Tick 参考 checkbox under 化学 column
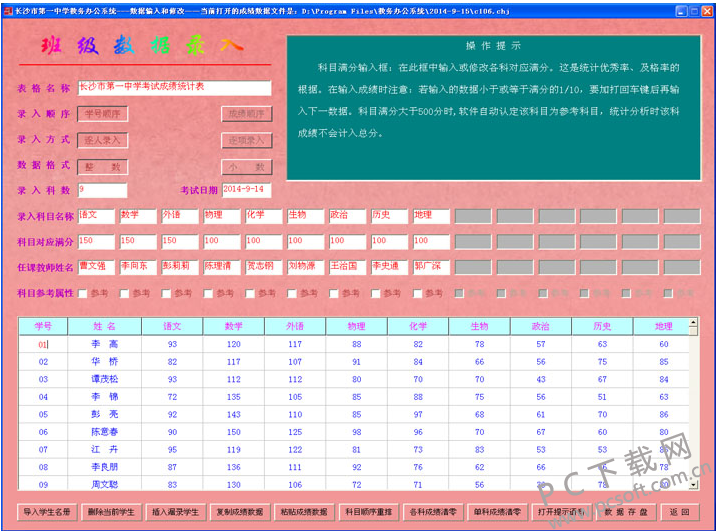Image resolution: width=724 pixels, height=531 pixels. tap(250, 293)
